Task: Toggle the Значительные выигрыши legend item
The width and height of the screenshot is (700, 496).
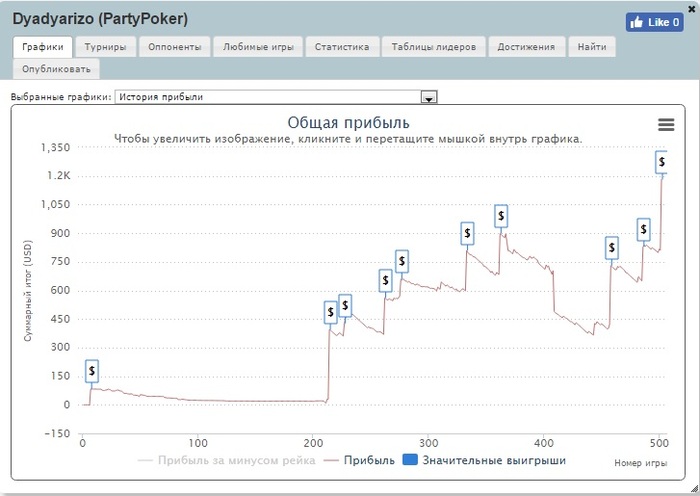Action: [484, 460]
